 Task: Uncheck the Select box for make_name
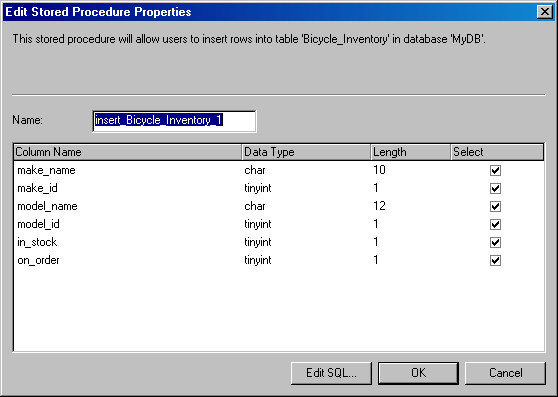click(x=495, y=170)
